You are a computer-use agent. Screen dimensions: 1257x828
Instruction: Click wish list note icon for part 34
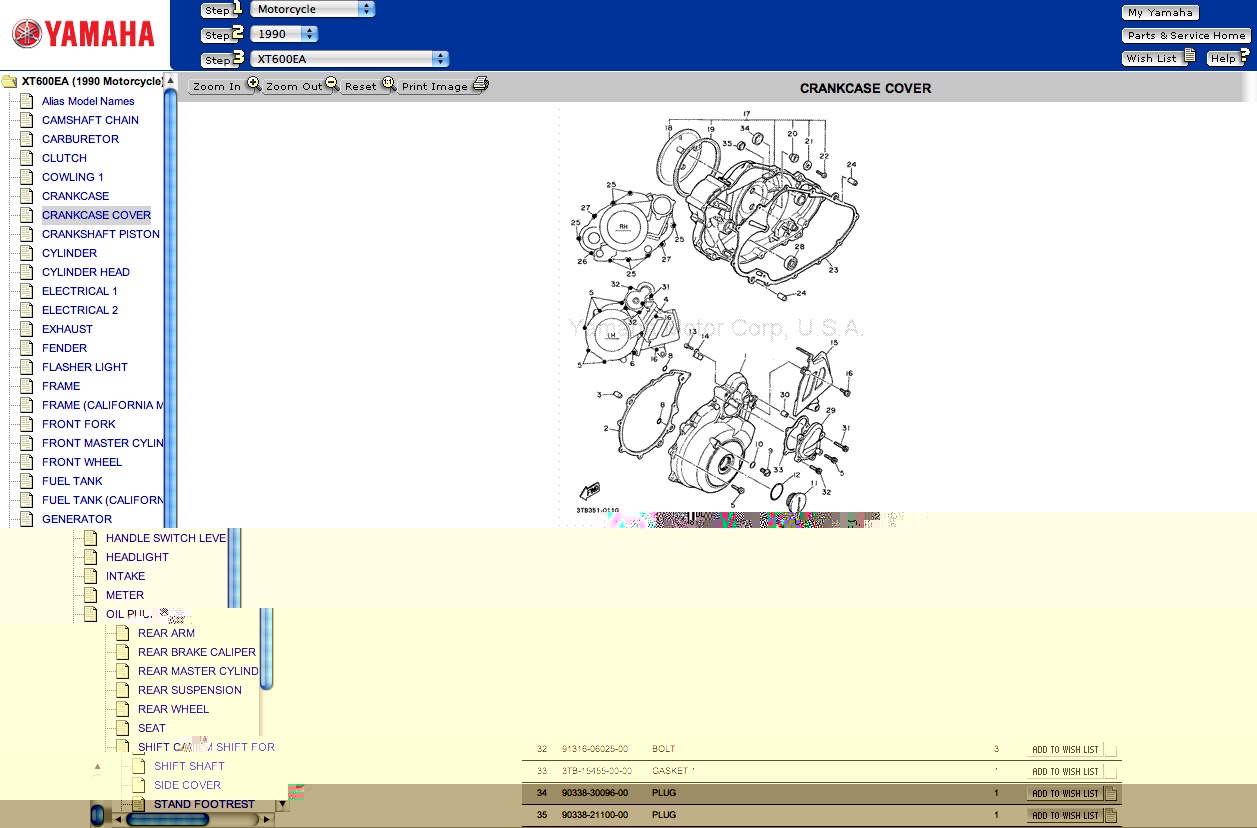click(x=1110, y=794)
